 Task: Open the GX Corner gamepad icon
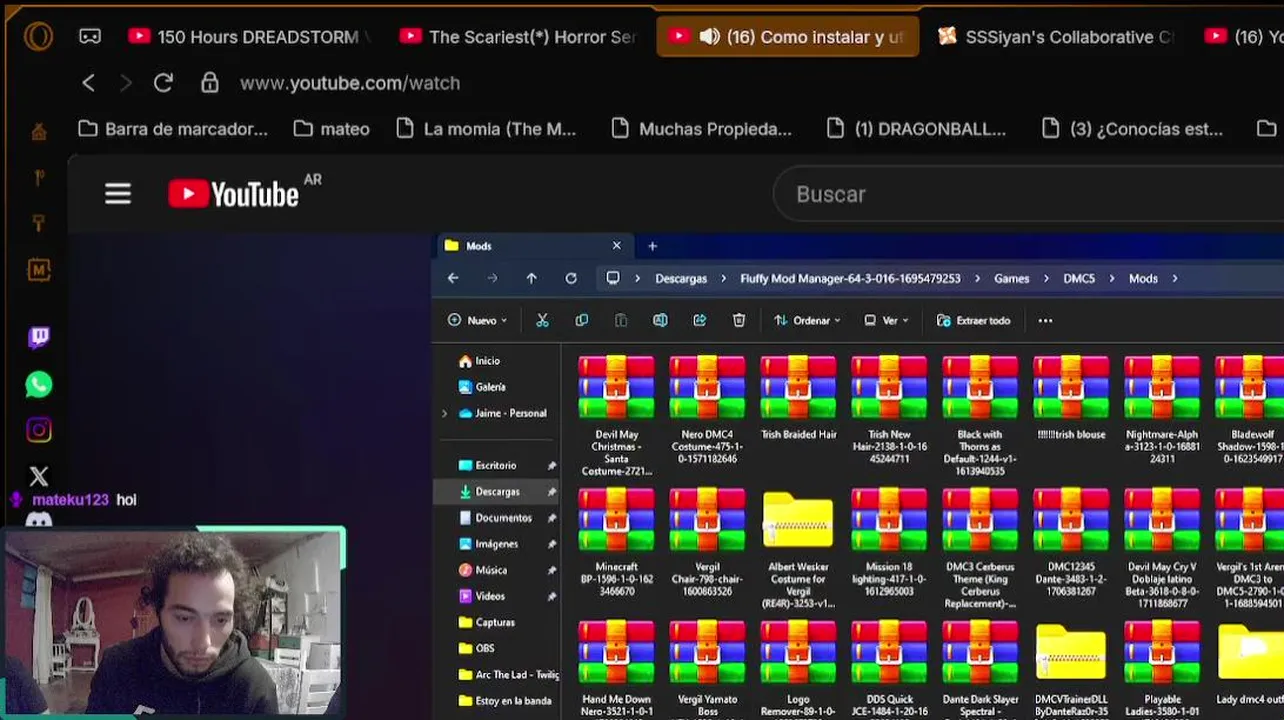[x=90, y=37]
